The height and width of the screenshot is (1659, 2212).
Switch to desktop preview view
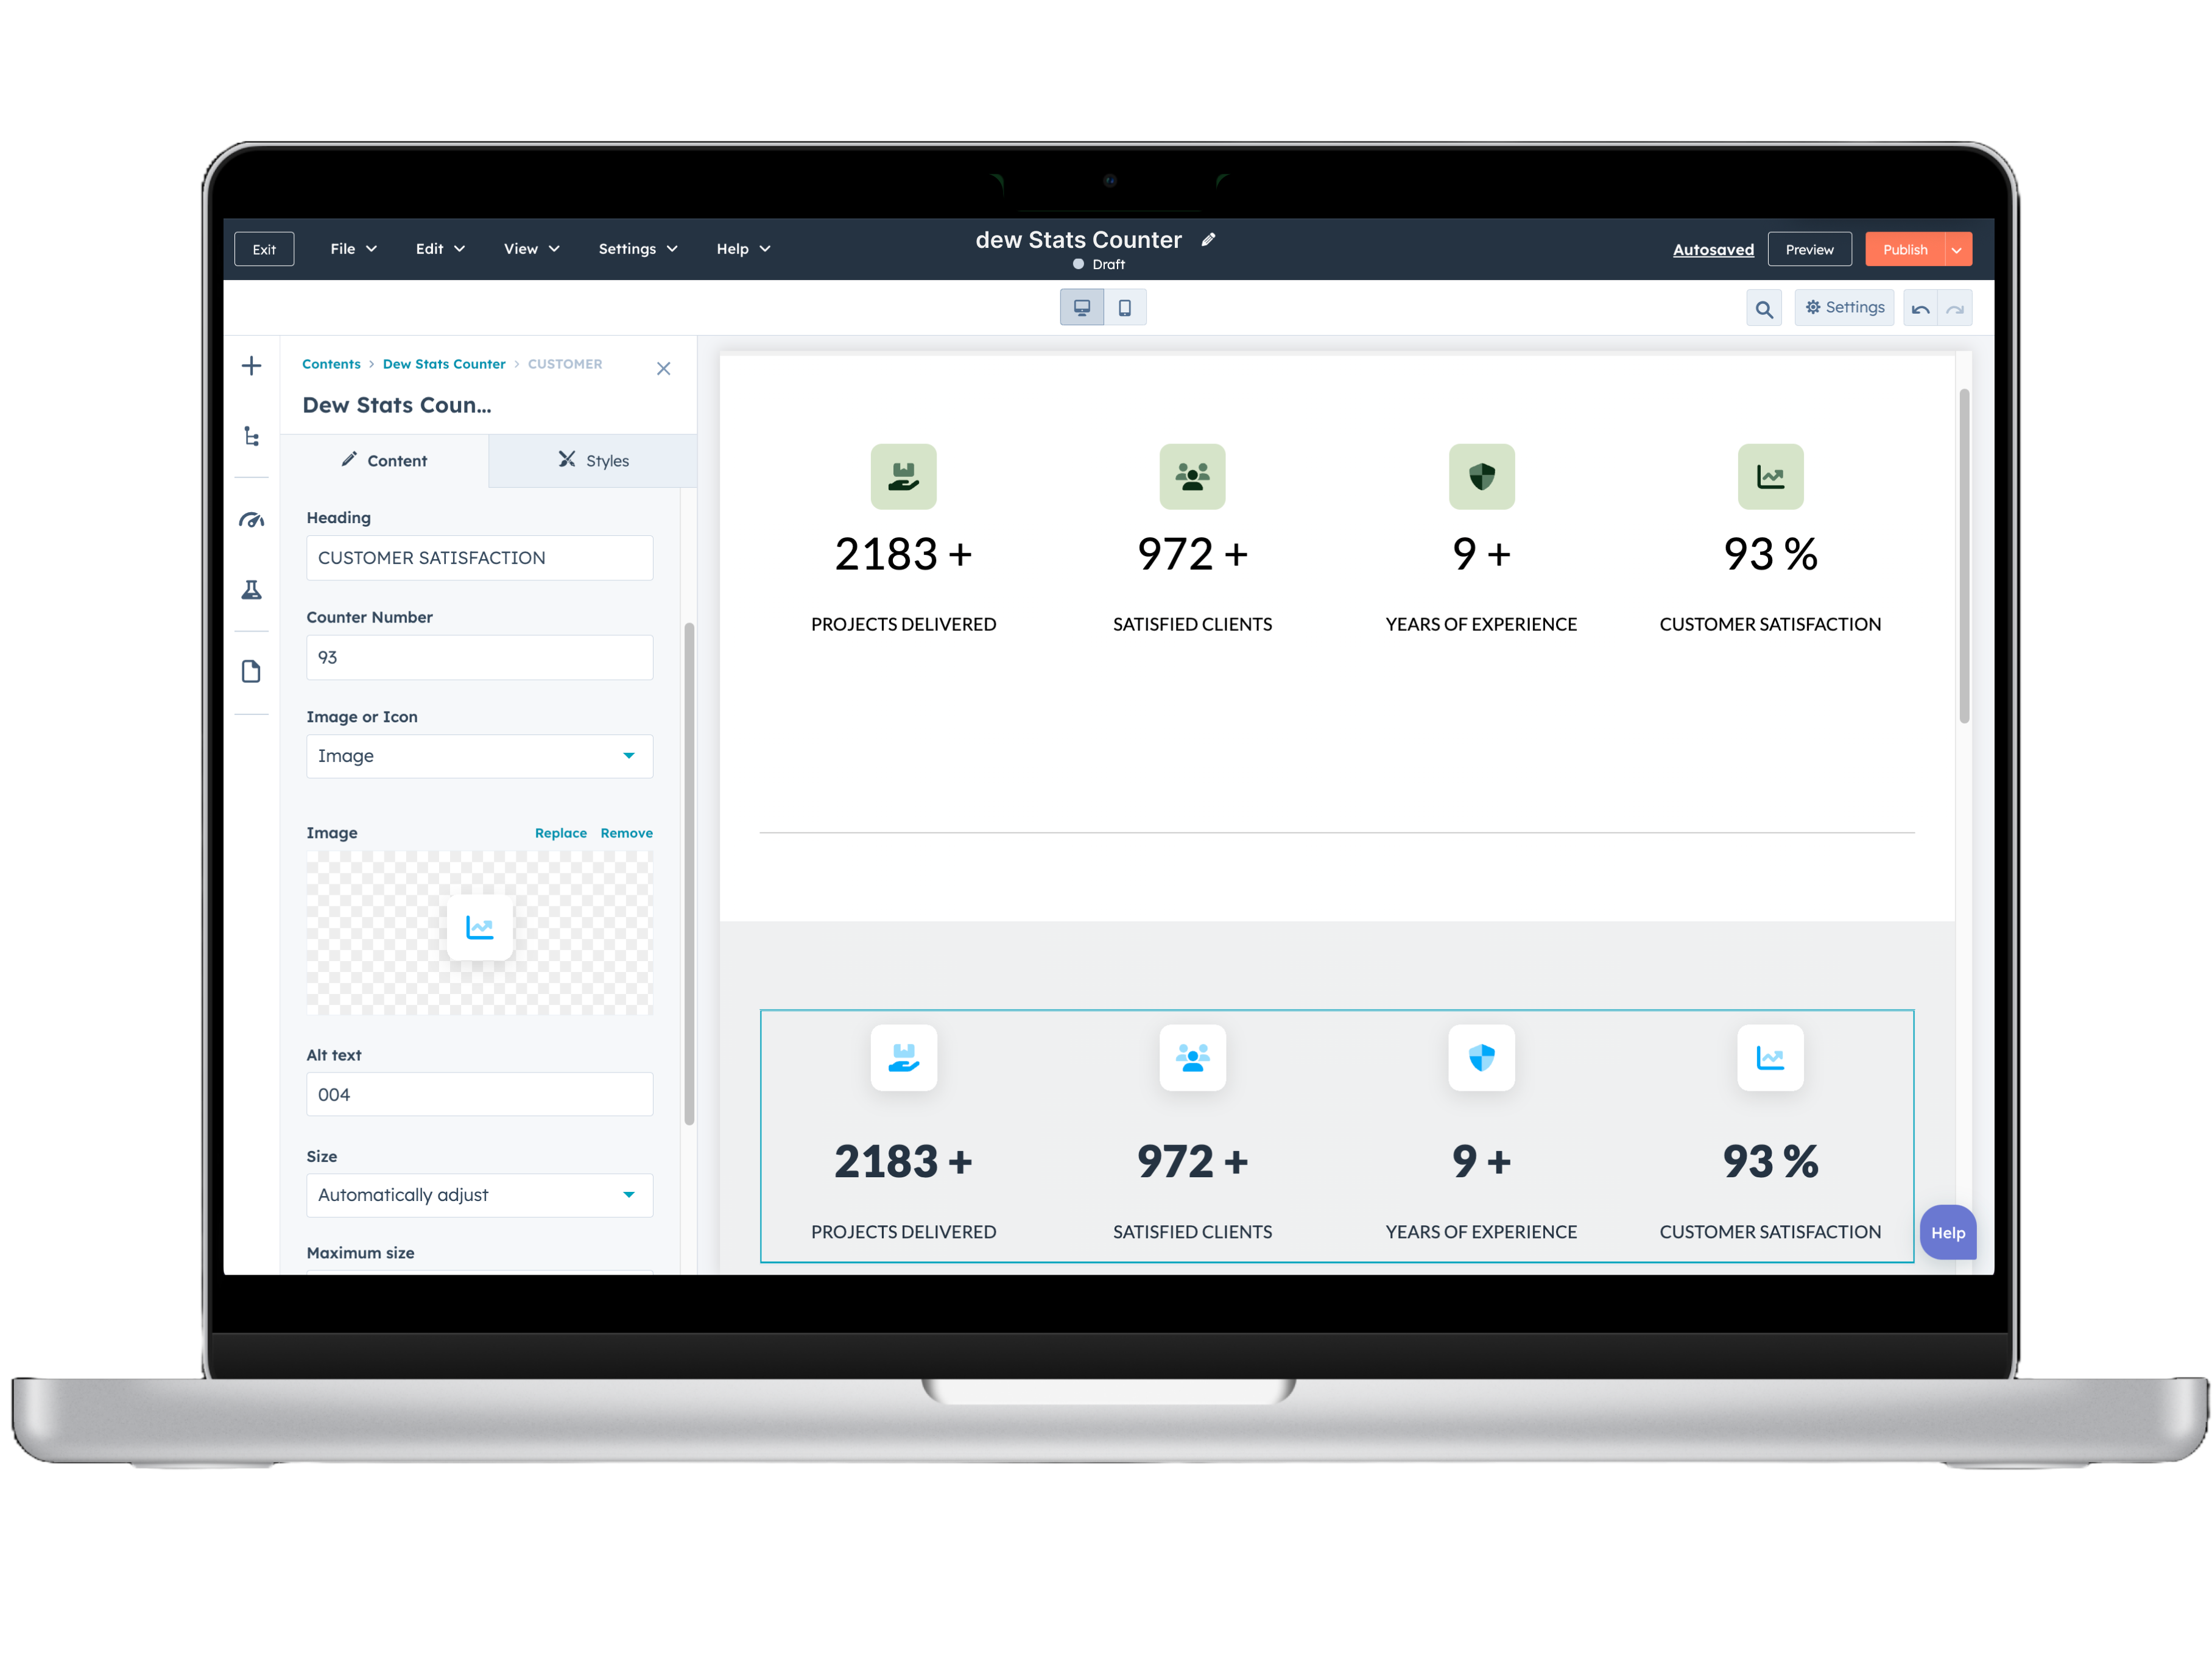[x=1082, y=308]
